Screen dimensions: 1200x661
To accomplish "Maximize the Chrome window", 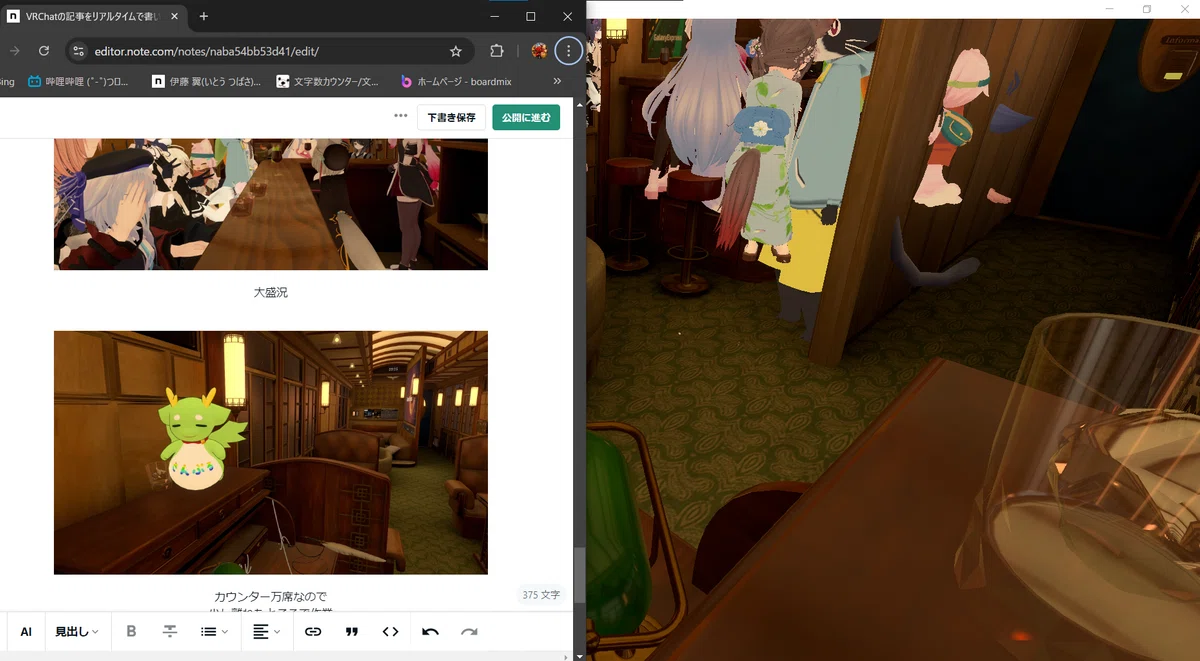I will 530,16.
